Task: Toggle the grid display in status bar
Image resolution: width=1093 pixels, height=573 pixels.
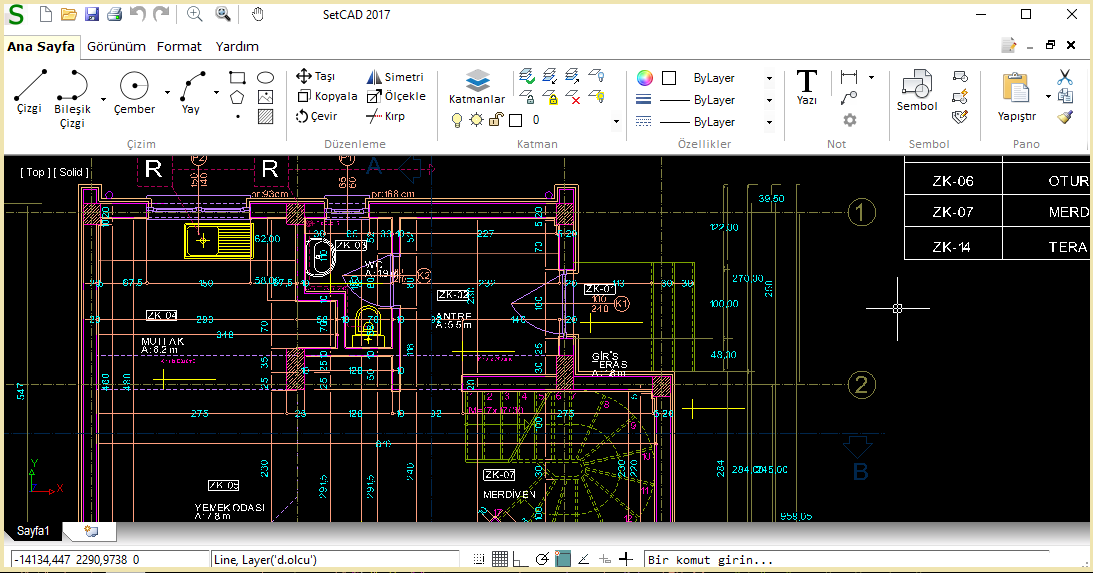Action: point(500,559)
